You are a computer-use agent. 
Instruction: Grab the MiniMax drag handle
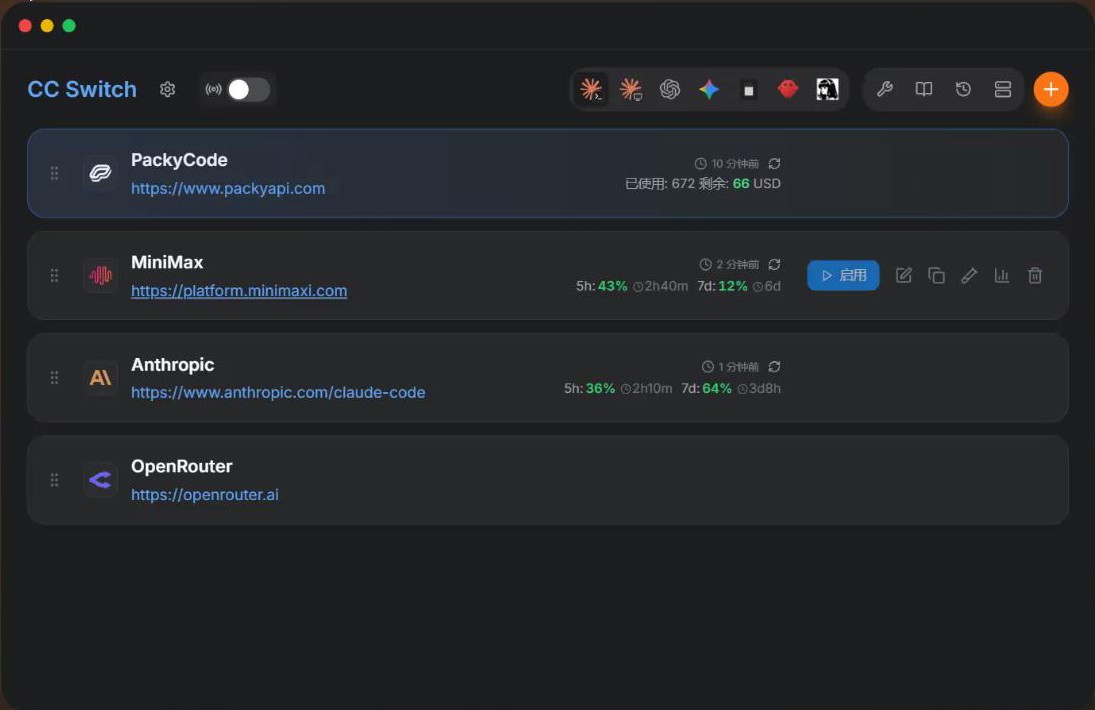click(54, 276)
